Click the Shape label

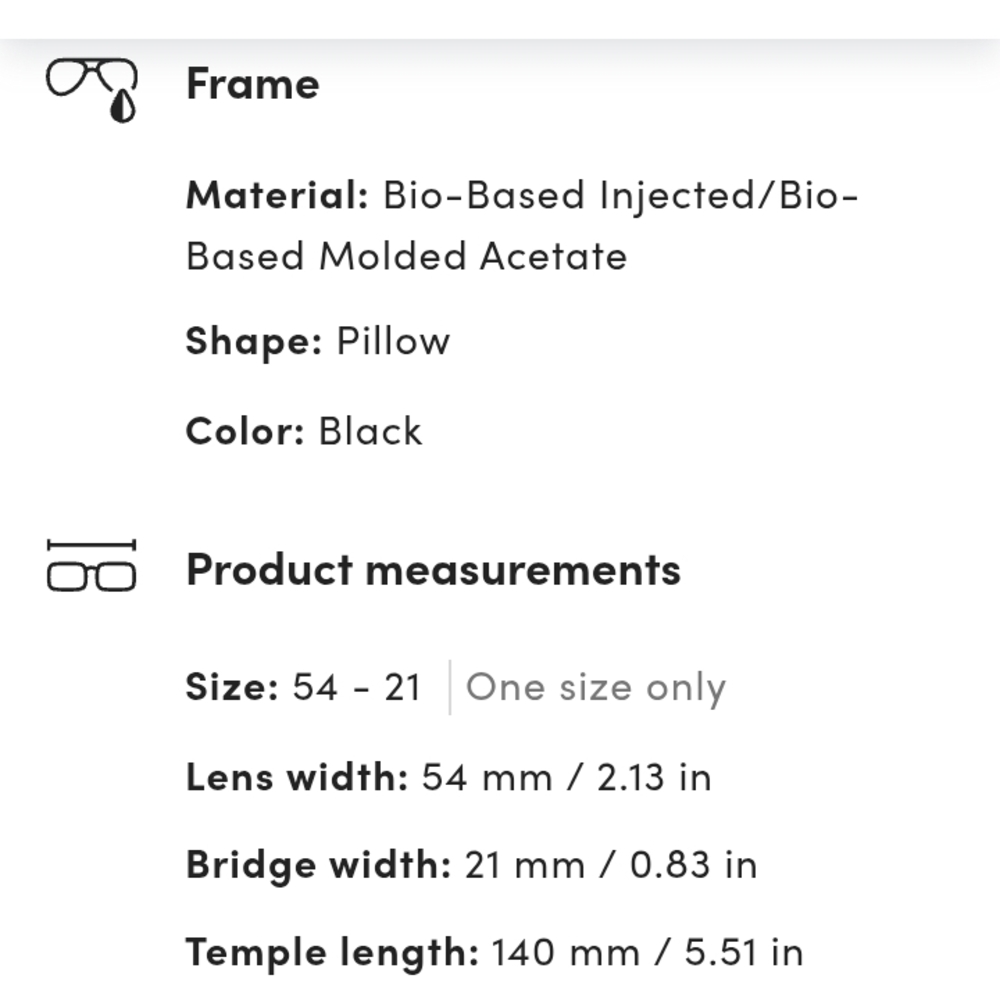point(253,342)
